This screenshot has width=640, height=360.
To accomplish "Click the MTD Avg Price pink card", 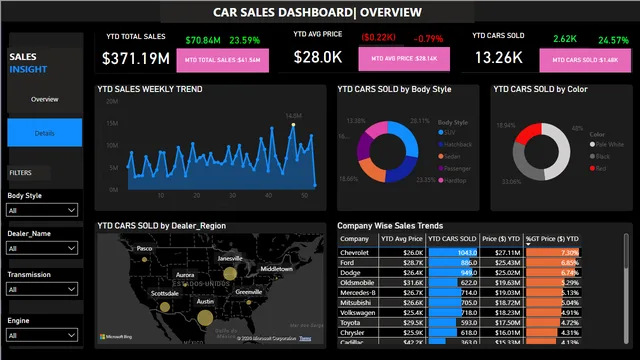I will click(404, 59).
